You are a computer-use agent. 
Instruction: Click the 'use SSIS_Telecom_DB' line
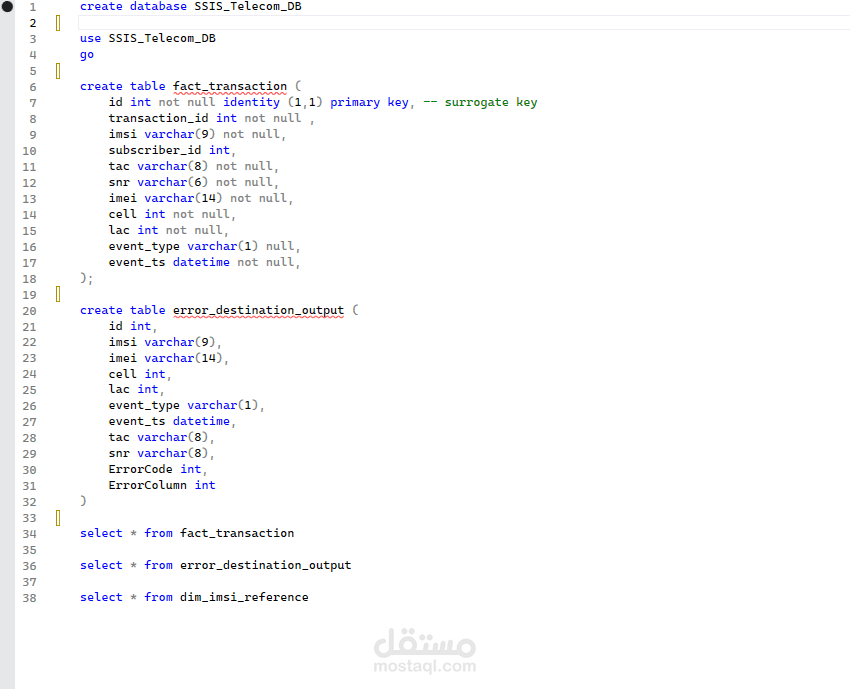pos(147,38)
